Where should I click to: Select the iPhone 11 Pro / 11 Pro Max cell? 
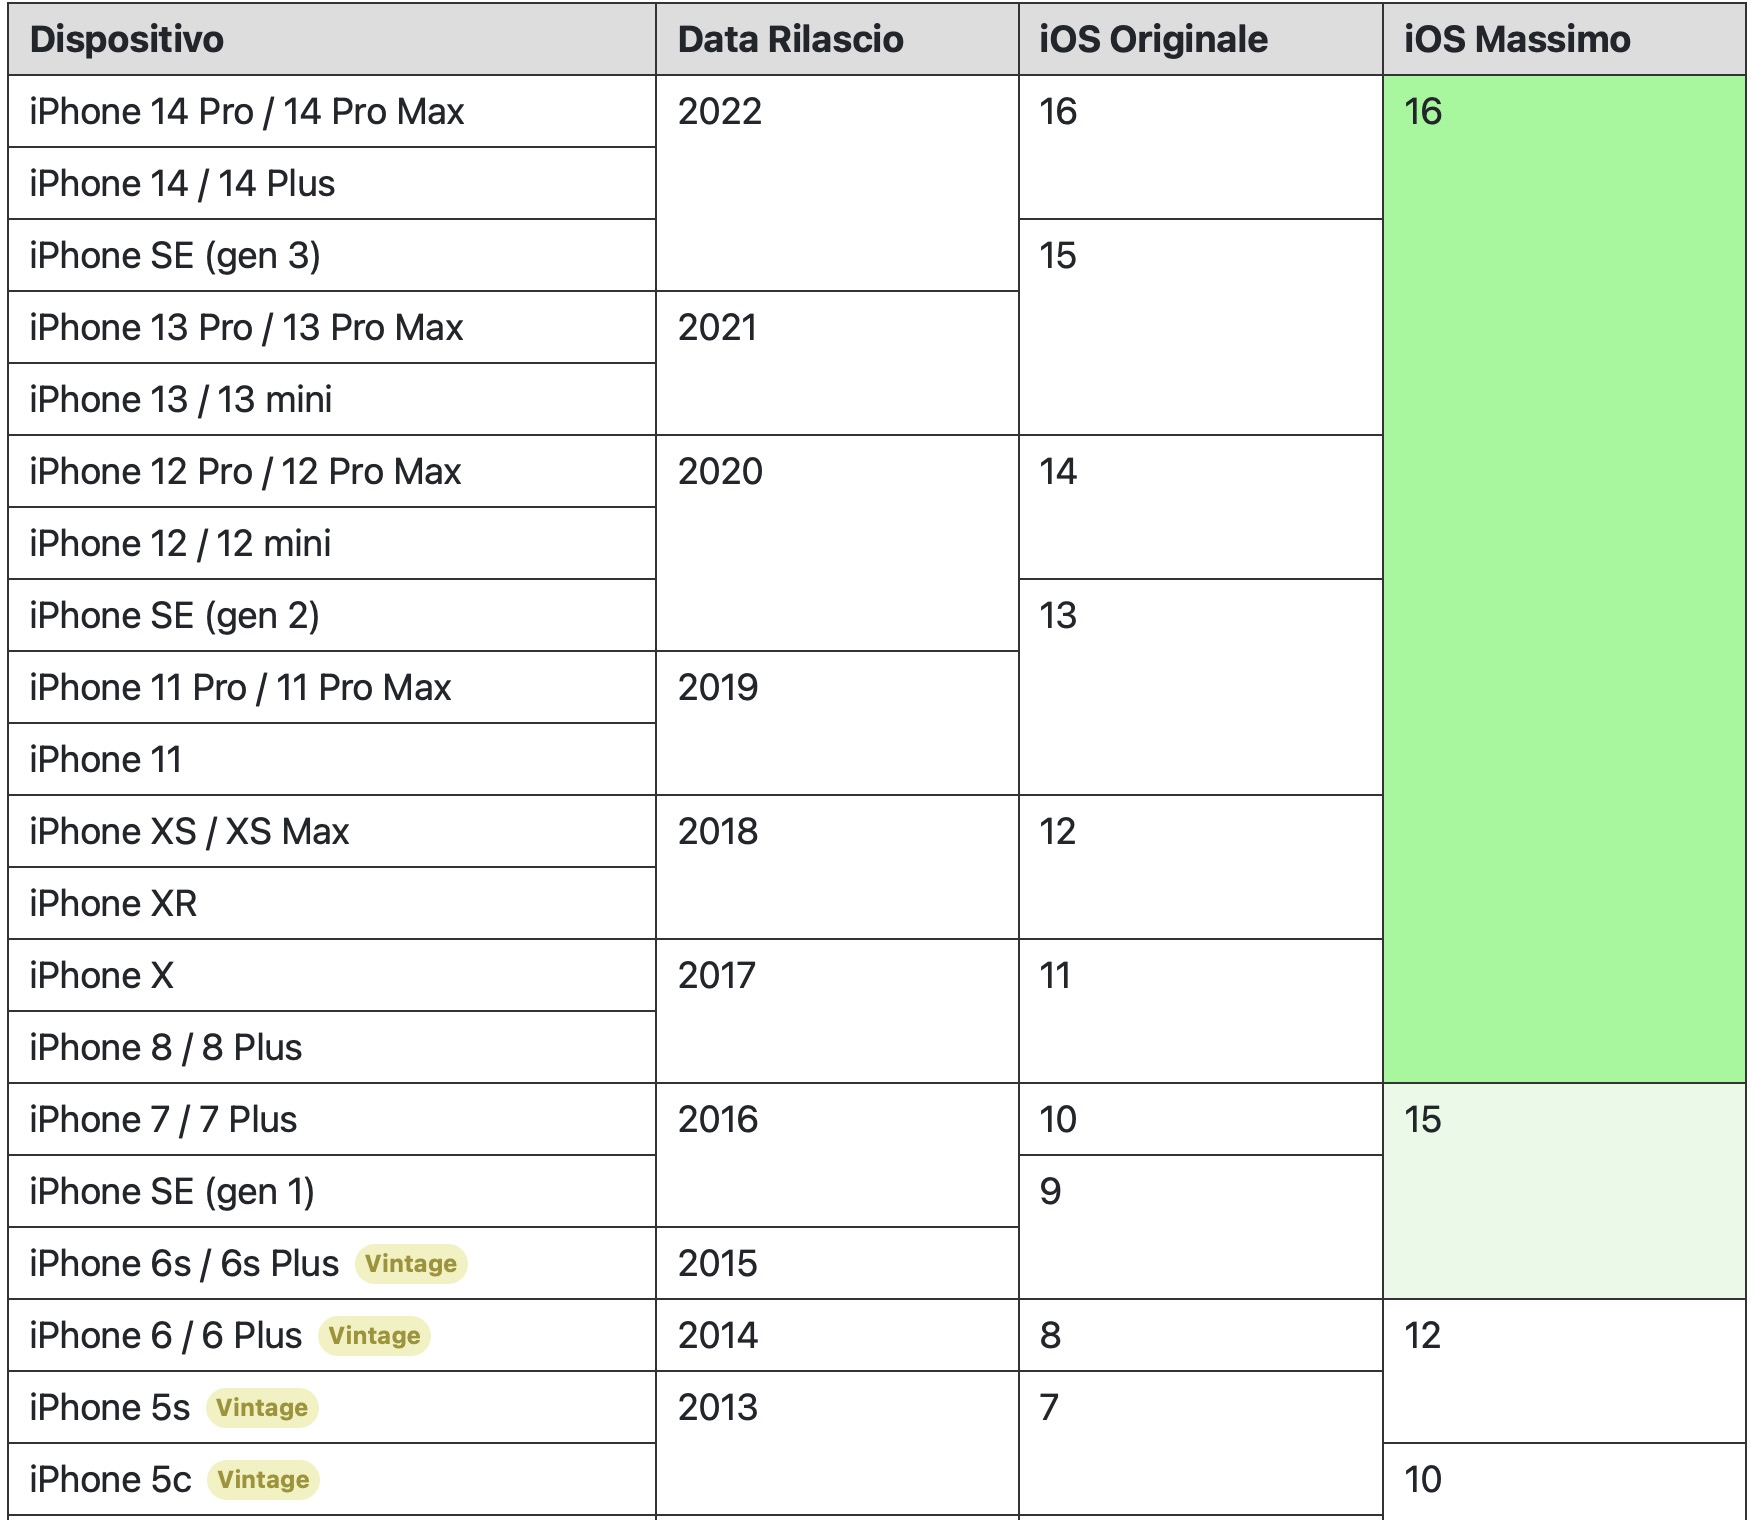click(240, 688)
